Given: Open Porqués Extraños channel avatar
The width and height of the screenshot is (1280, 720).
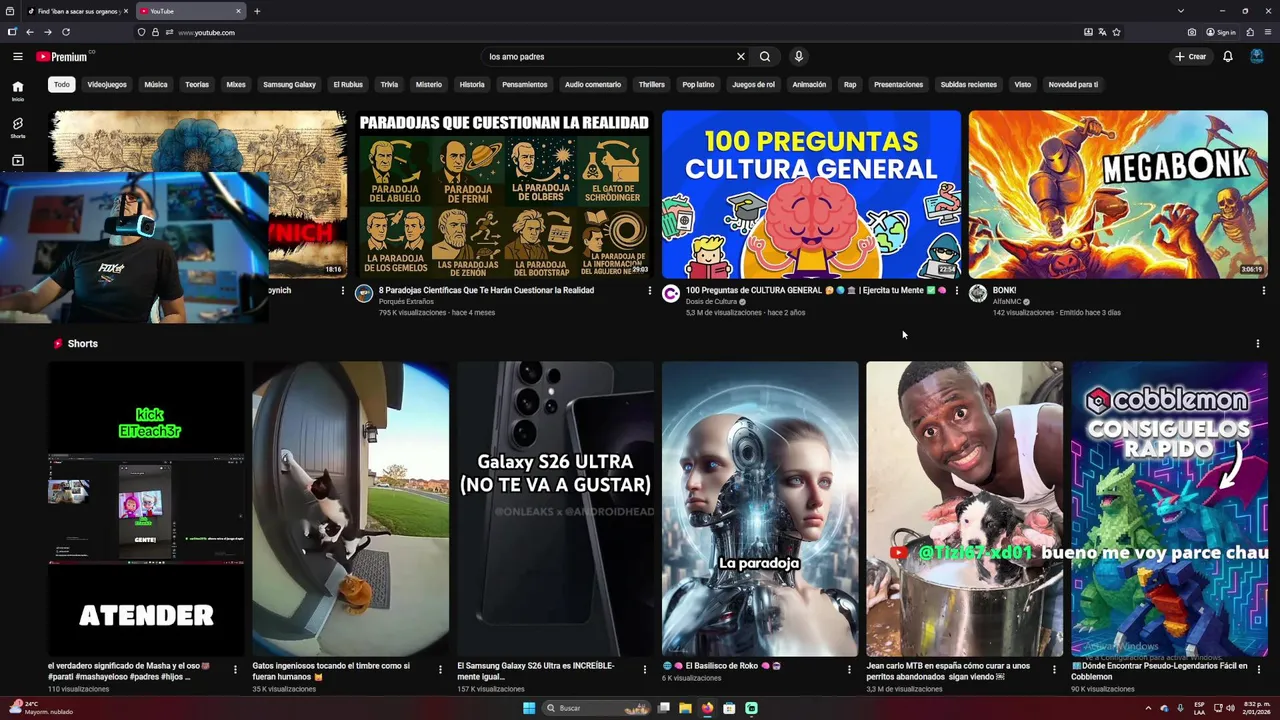Looking at the screenshot, I should (364, 293).
